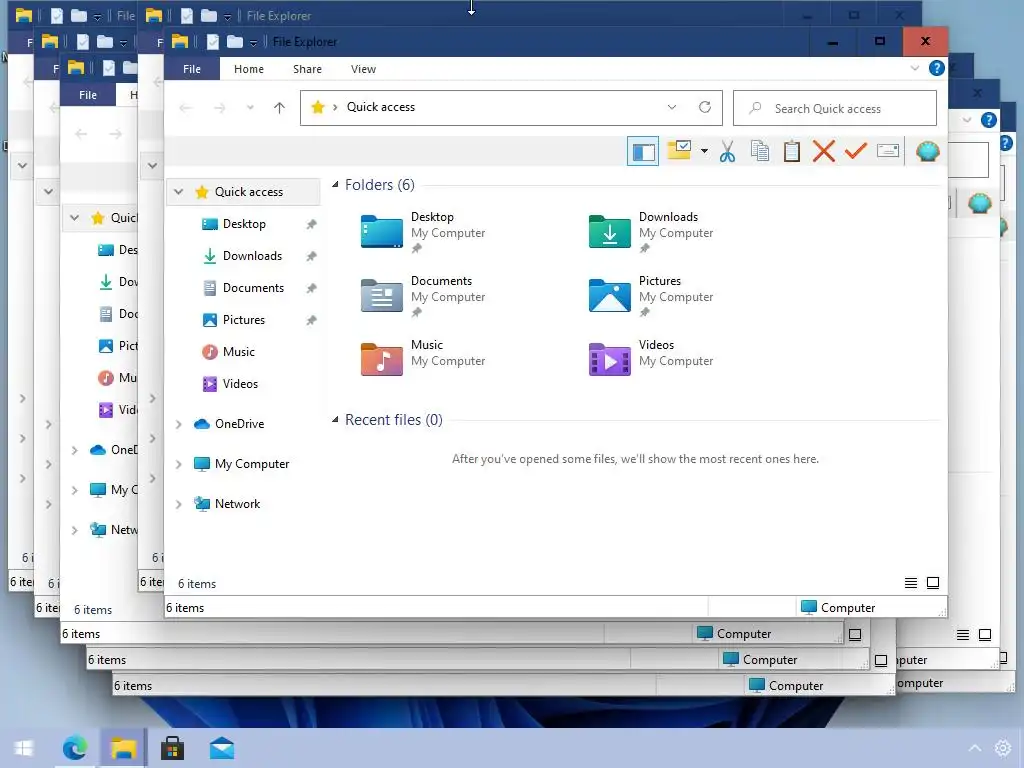The height and width of the screenshot is (768, 1024).
Task: Click the Paste clipboard icon
Action: click(x=792, y=152)
